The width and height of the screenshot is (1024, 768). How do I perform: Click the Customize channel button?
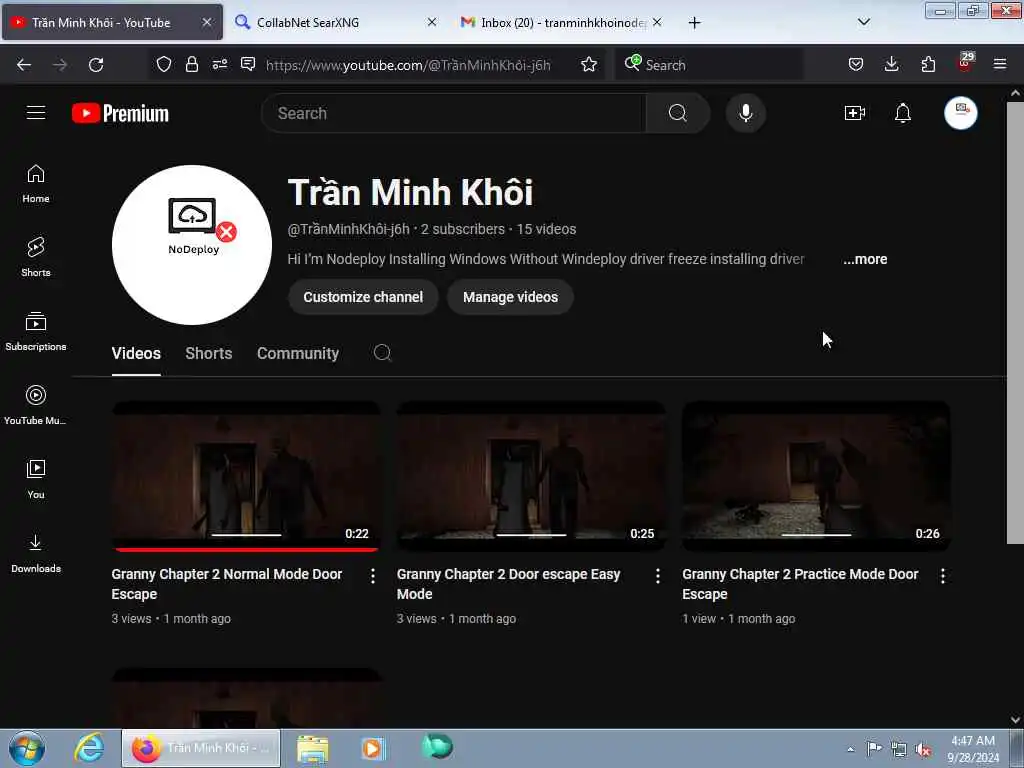point(362,297)
